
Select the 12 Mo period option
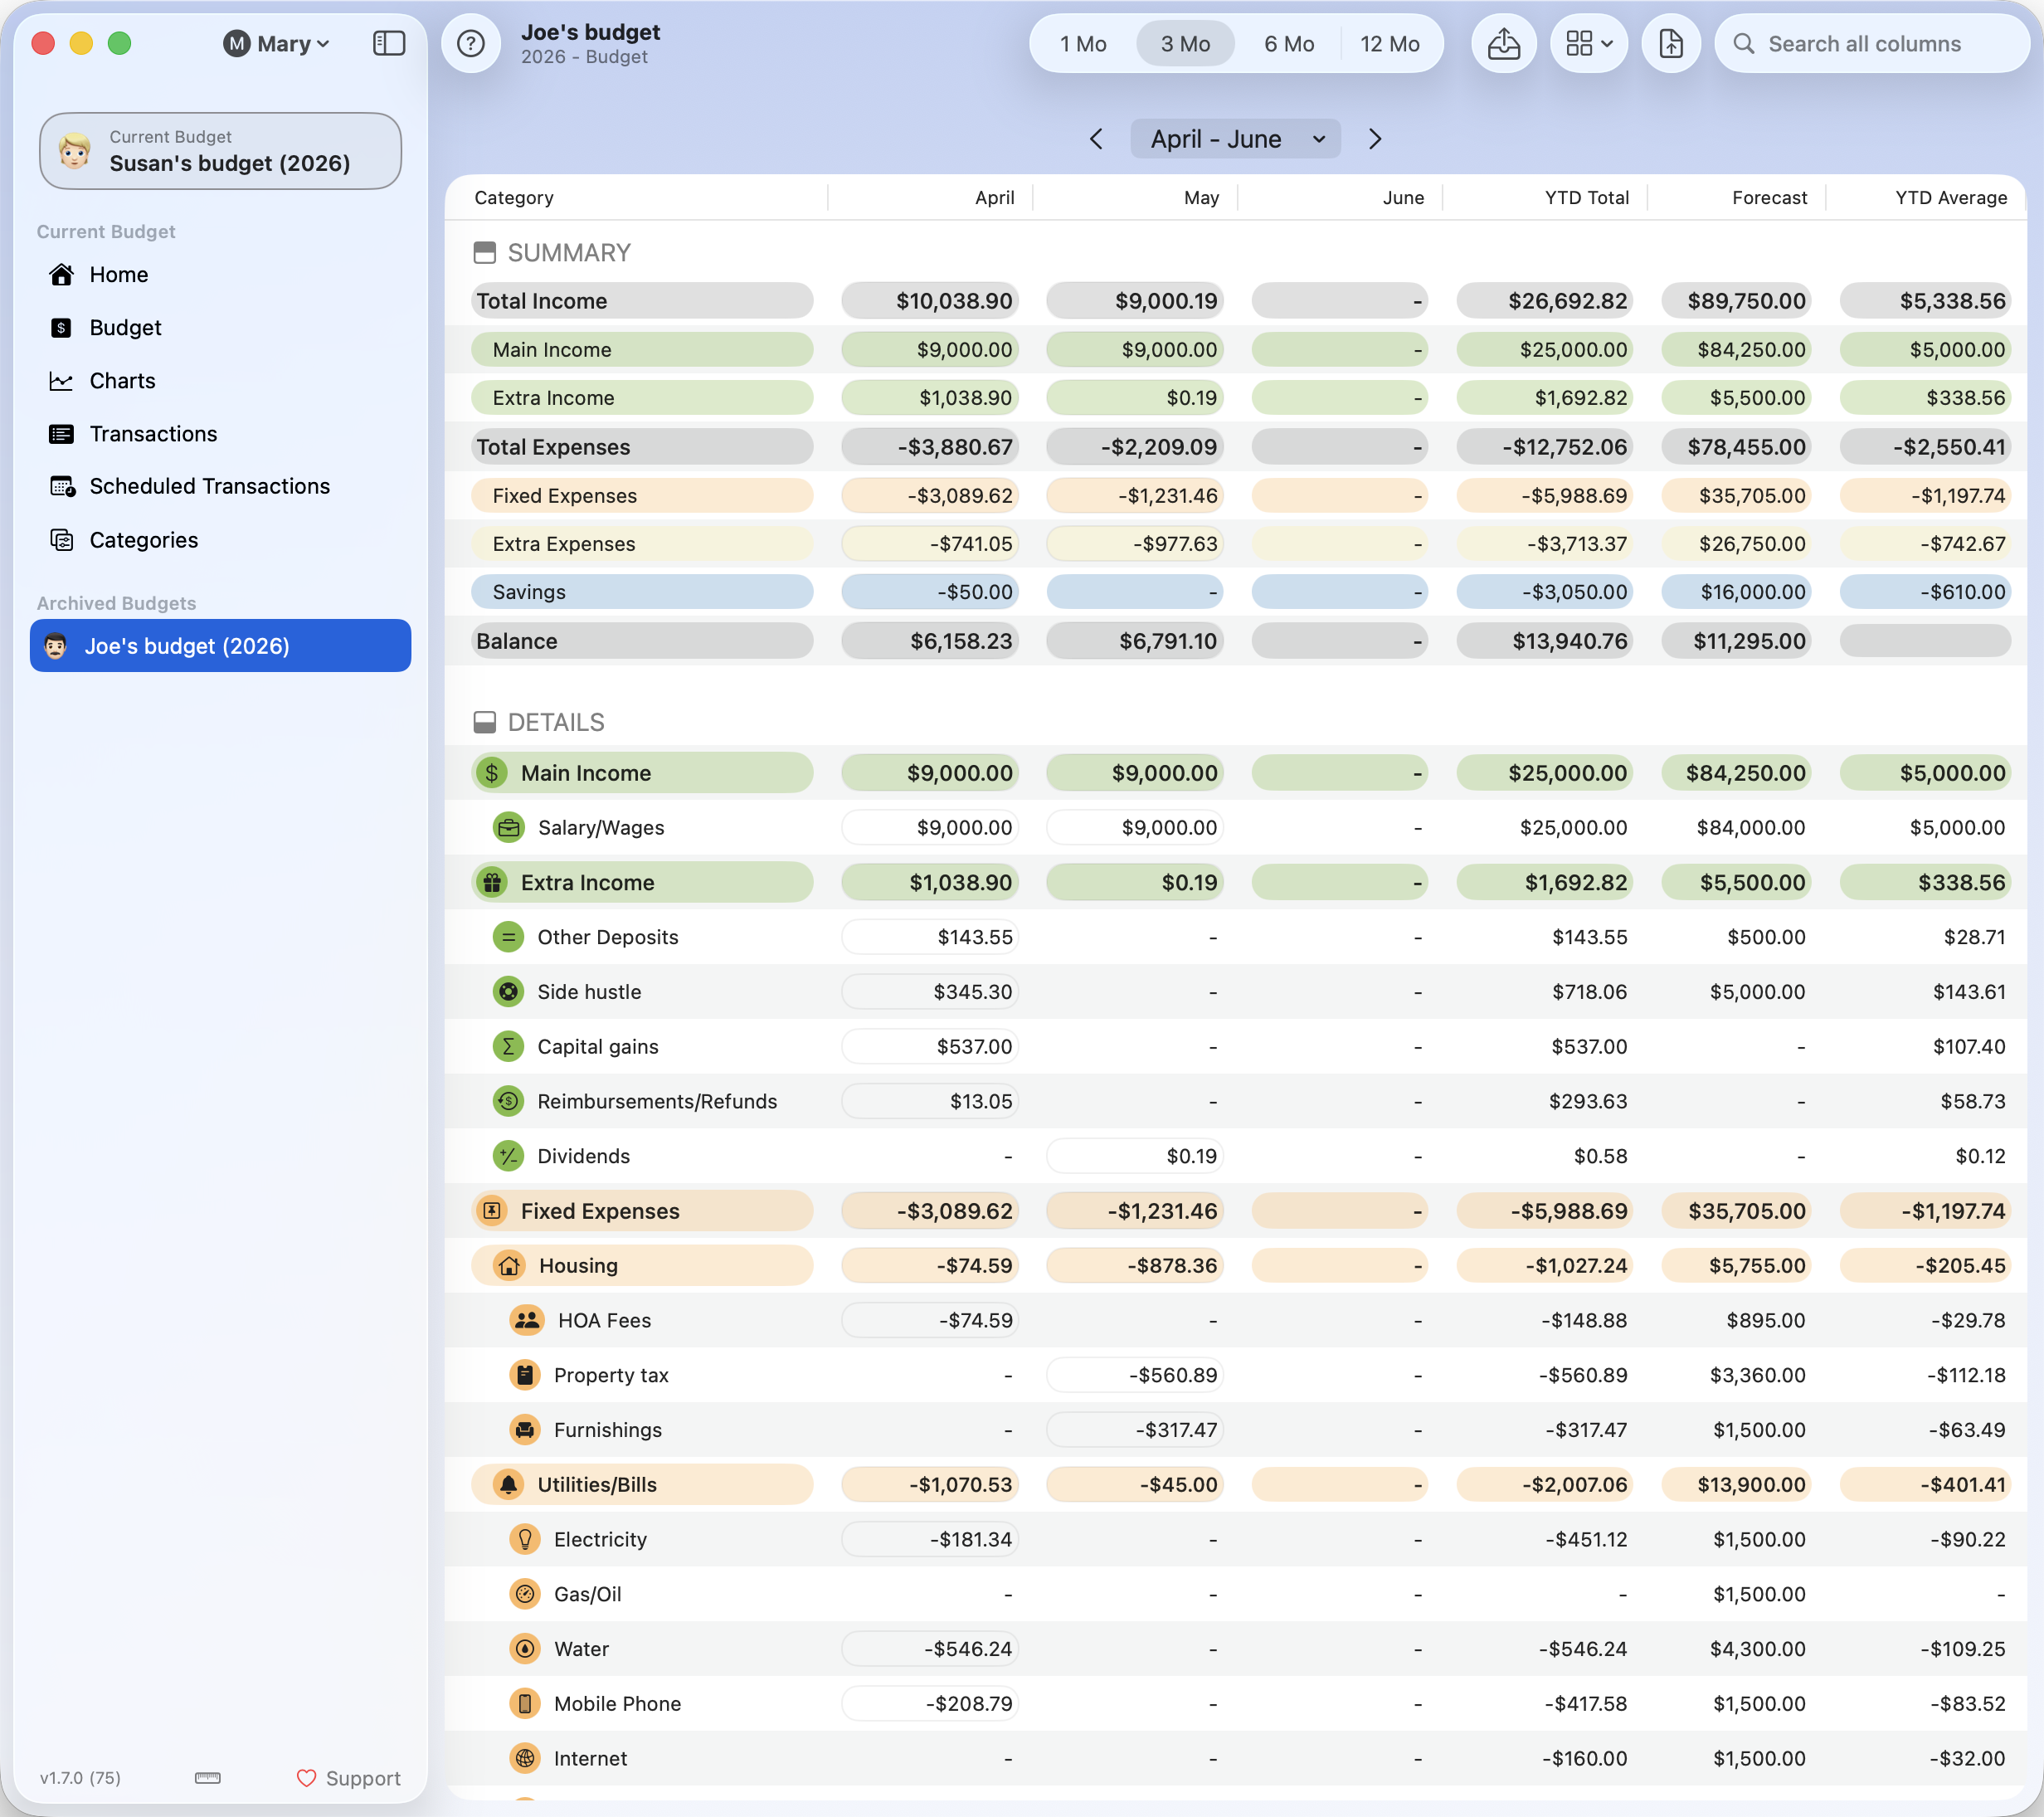[1389, 44]
